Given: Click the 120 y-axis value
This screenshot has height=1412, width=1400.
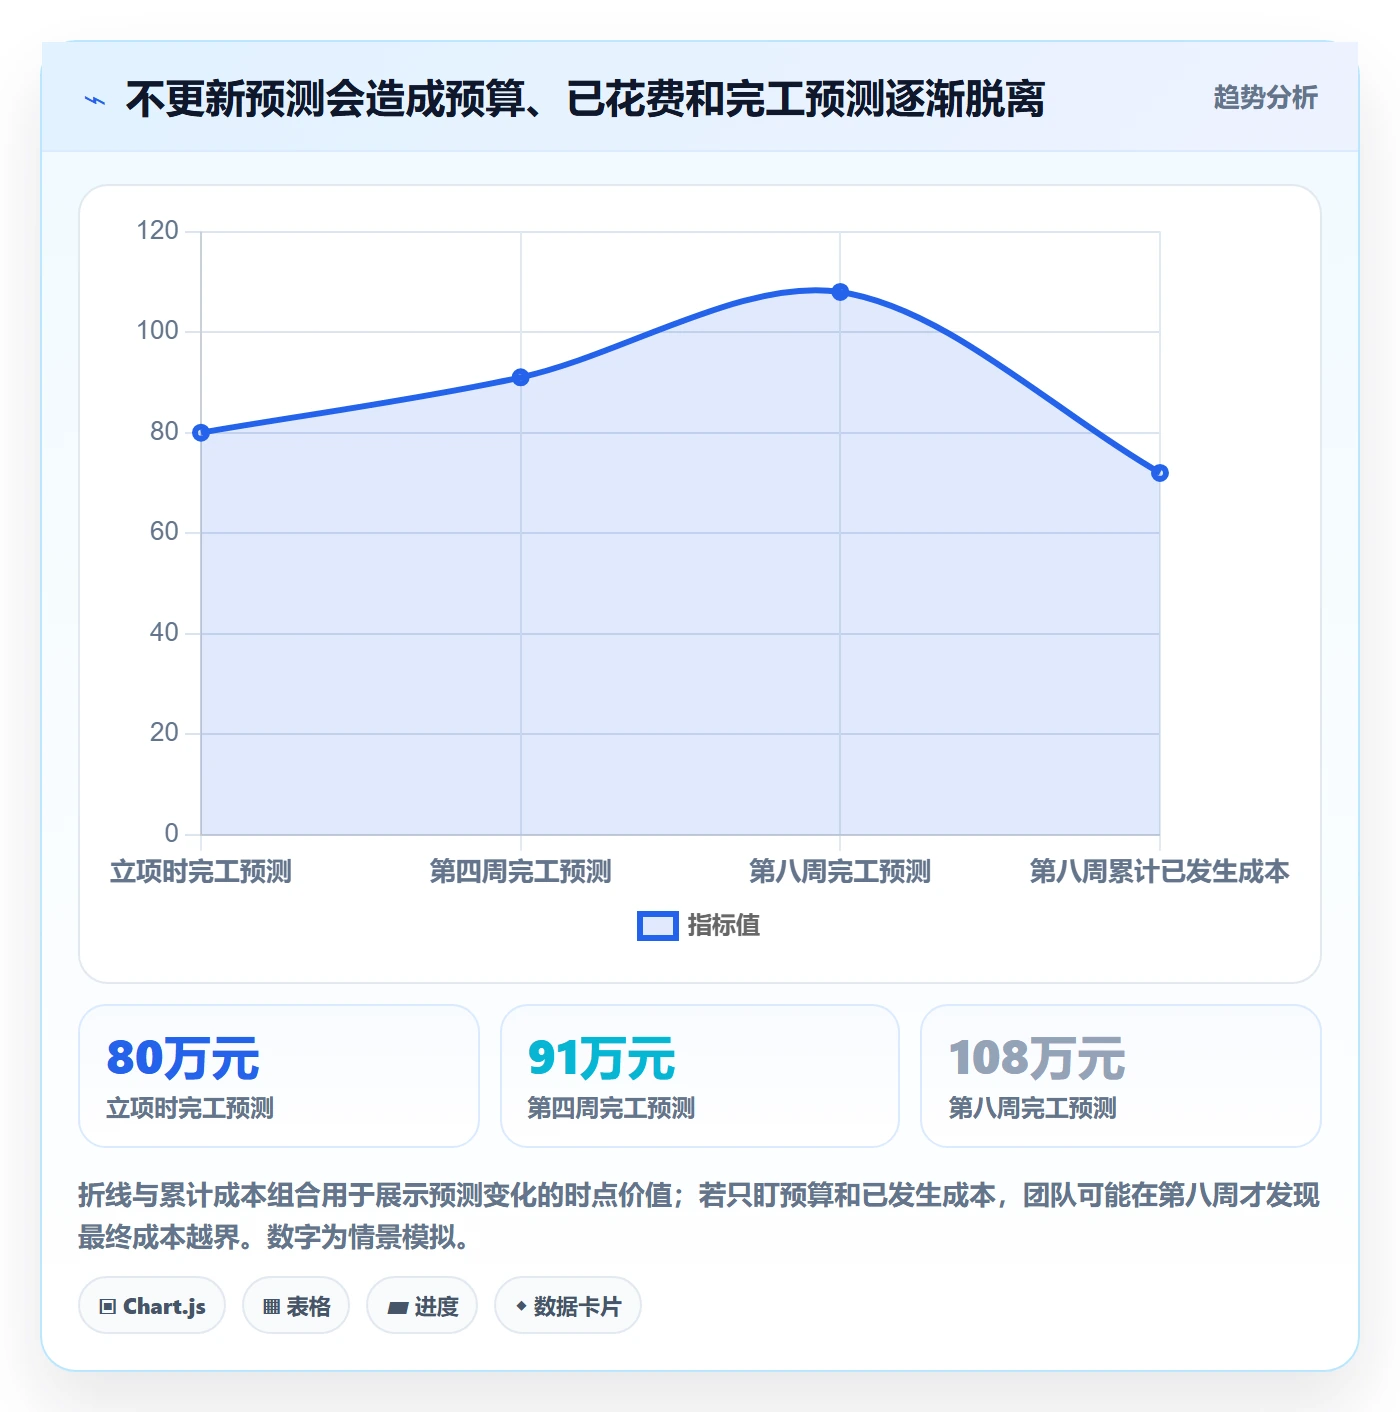Looking at the screenshot, I should [157, 231].
